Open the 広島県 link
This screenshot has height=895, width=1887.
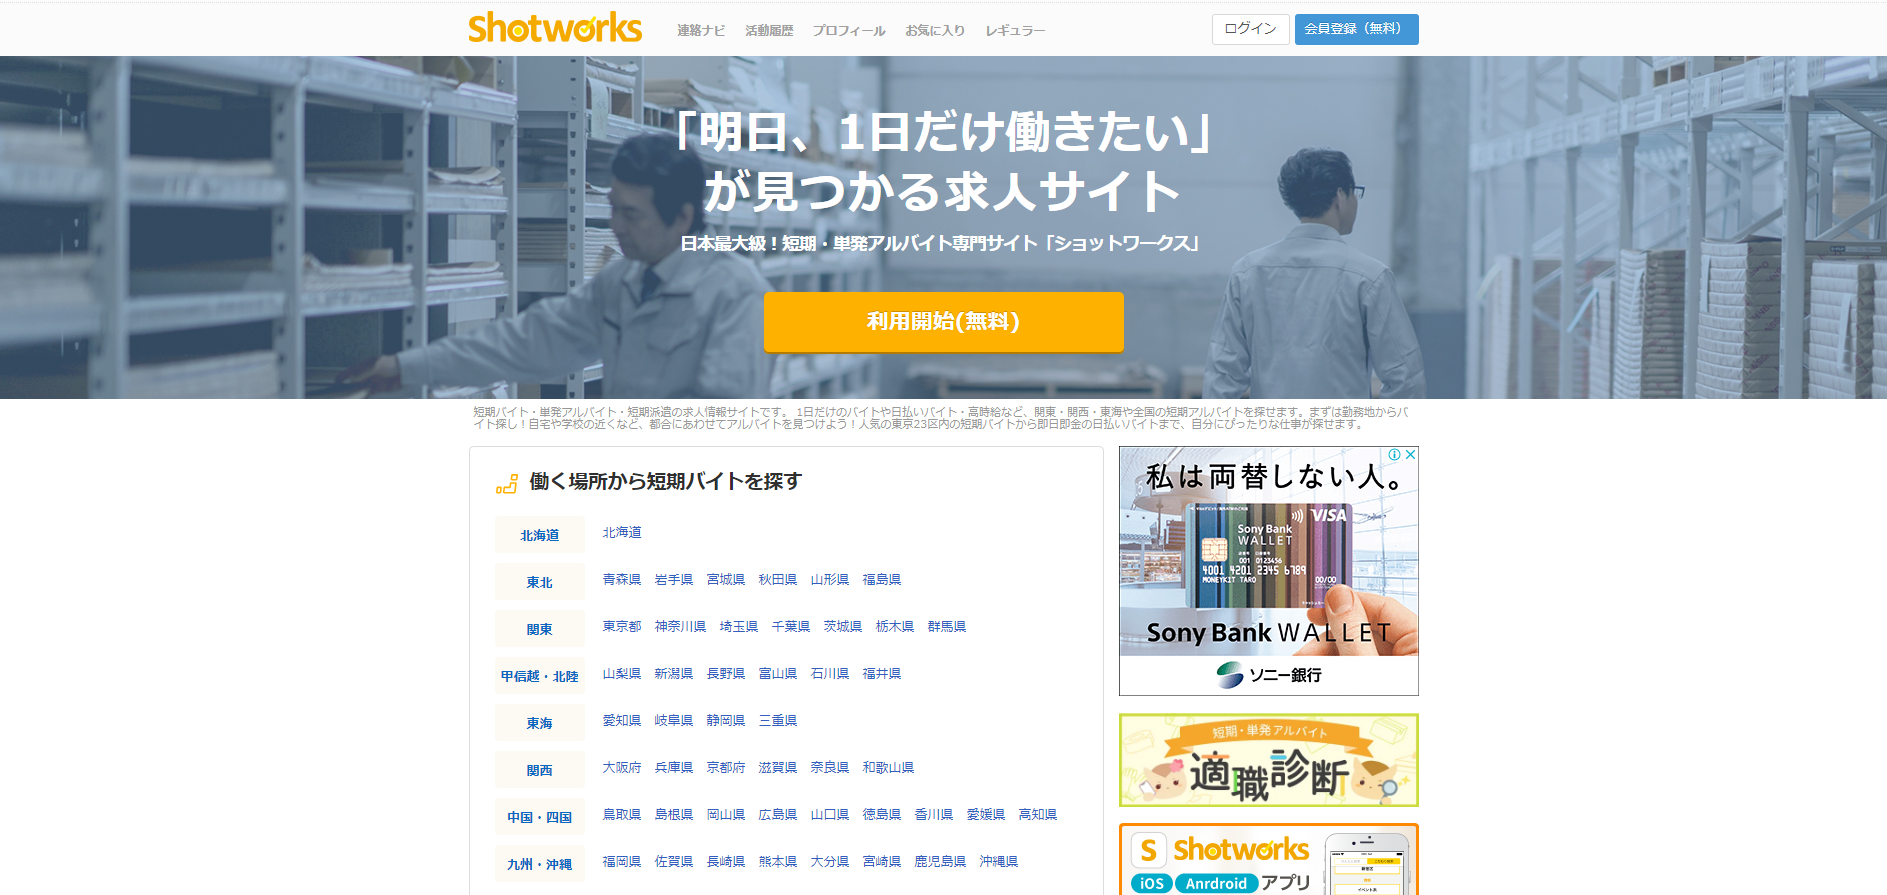(778, 814)
